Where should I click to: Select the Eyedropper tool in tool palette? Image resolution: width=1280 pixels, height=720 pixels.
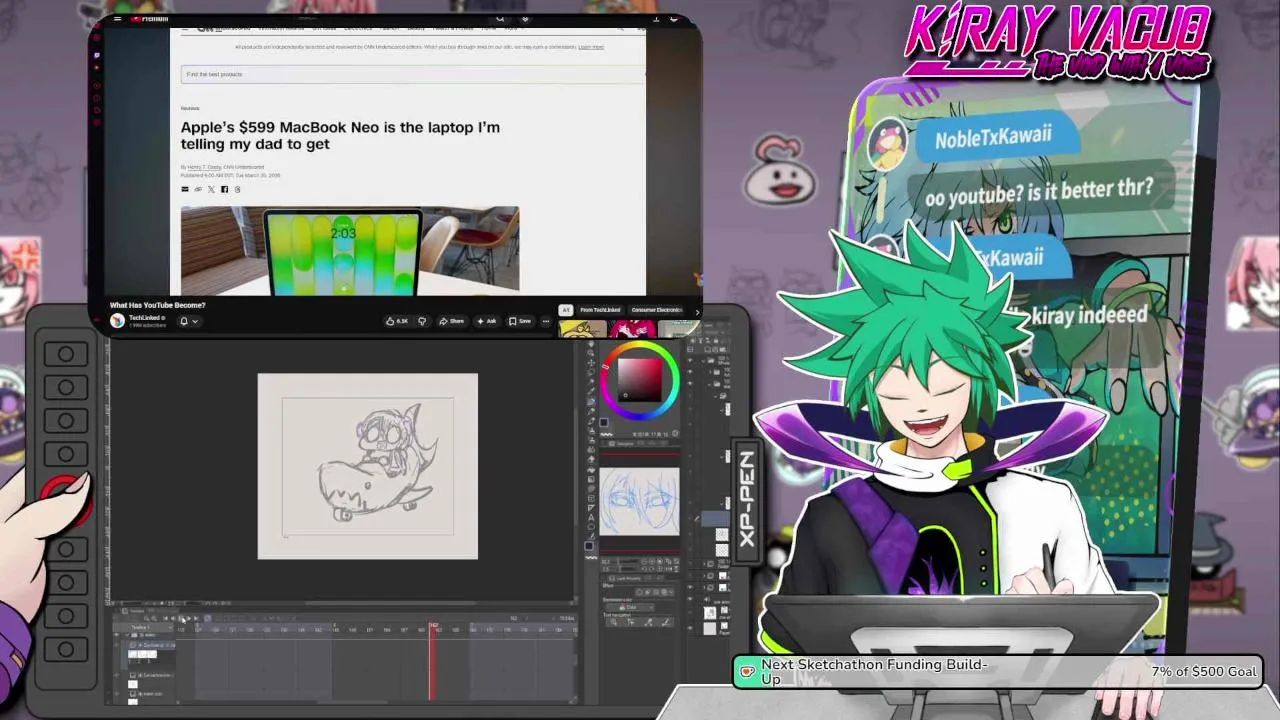[x=591, y=391]
